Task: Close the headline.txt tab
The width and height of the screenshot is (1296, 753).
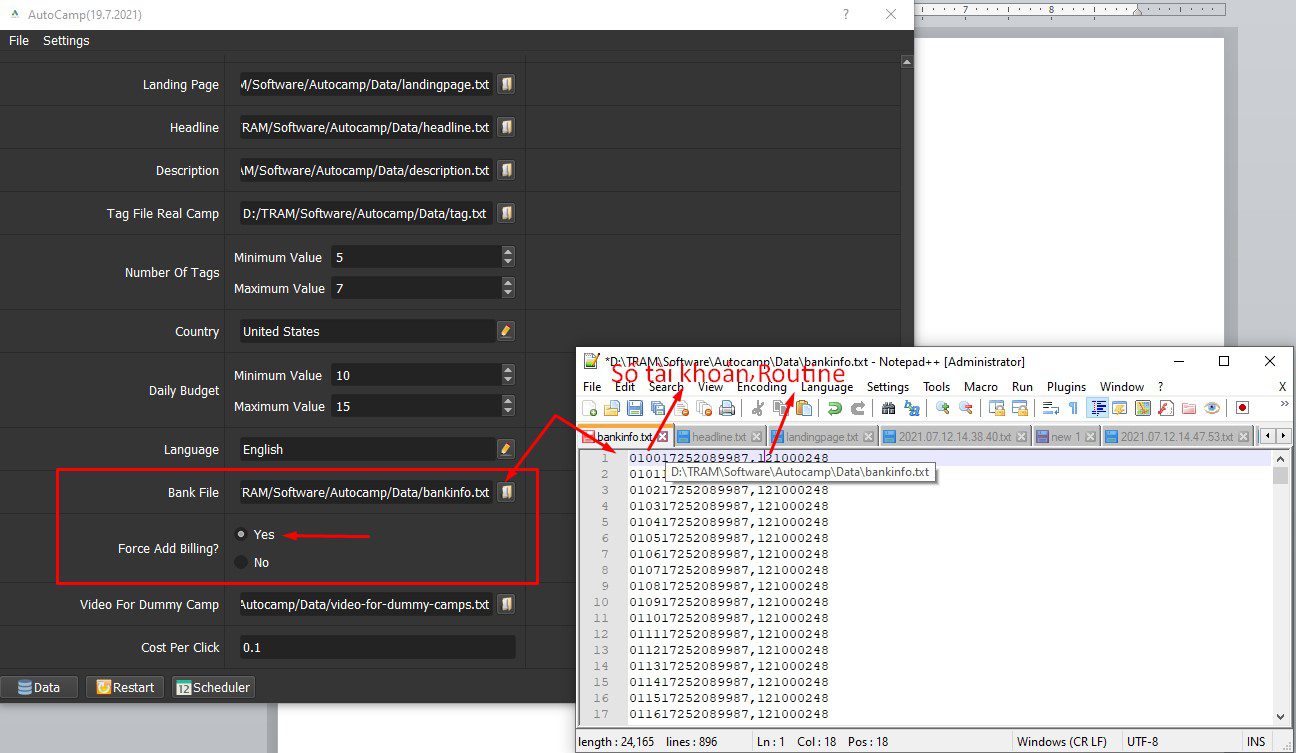Action: point(757,437)
